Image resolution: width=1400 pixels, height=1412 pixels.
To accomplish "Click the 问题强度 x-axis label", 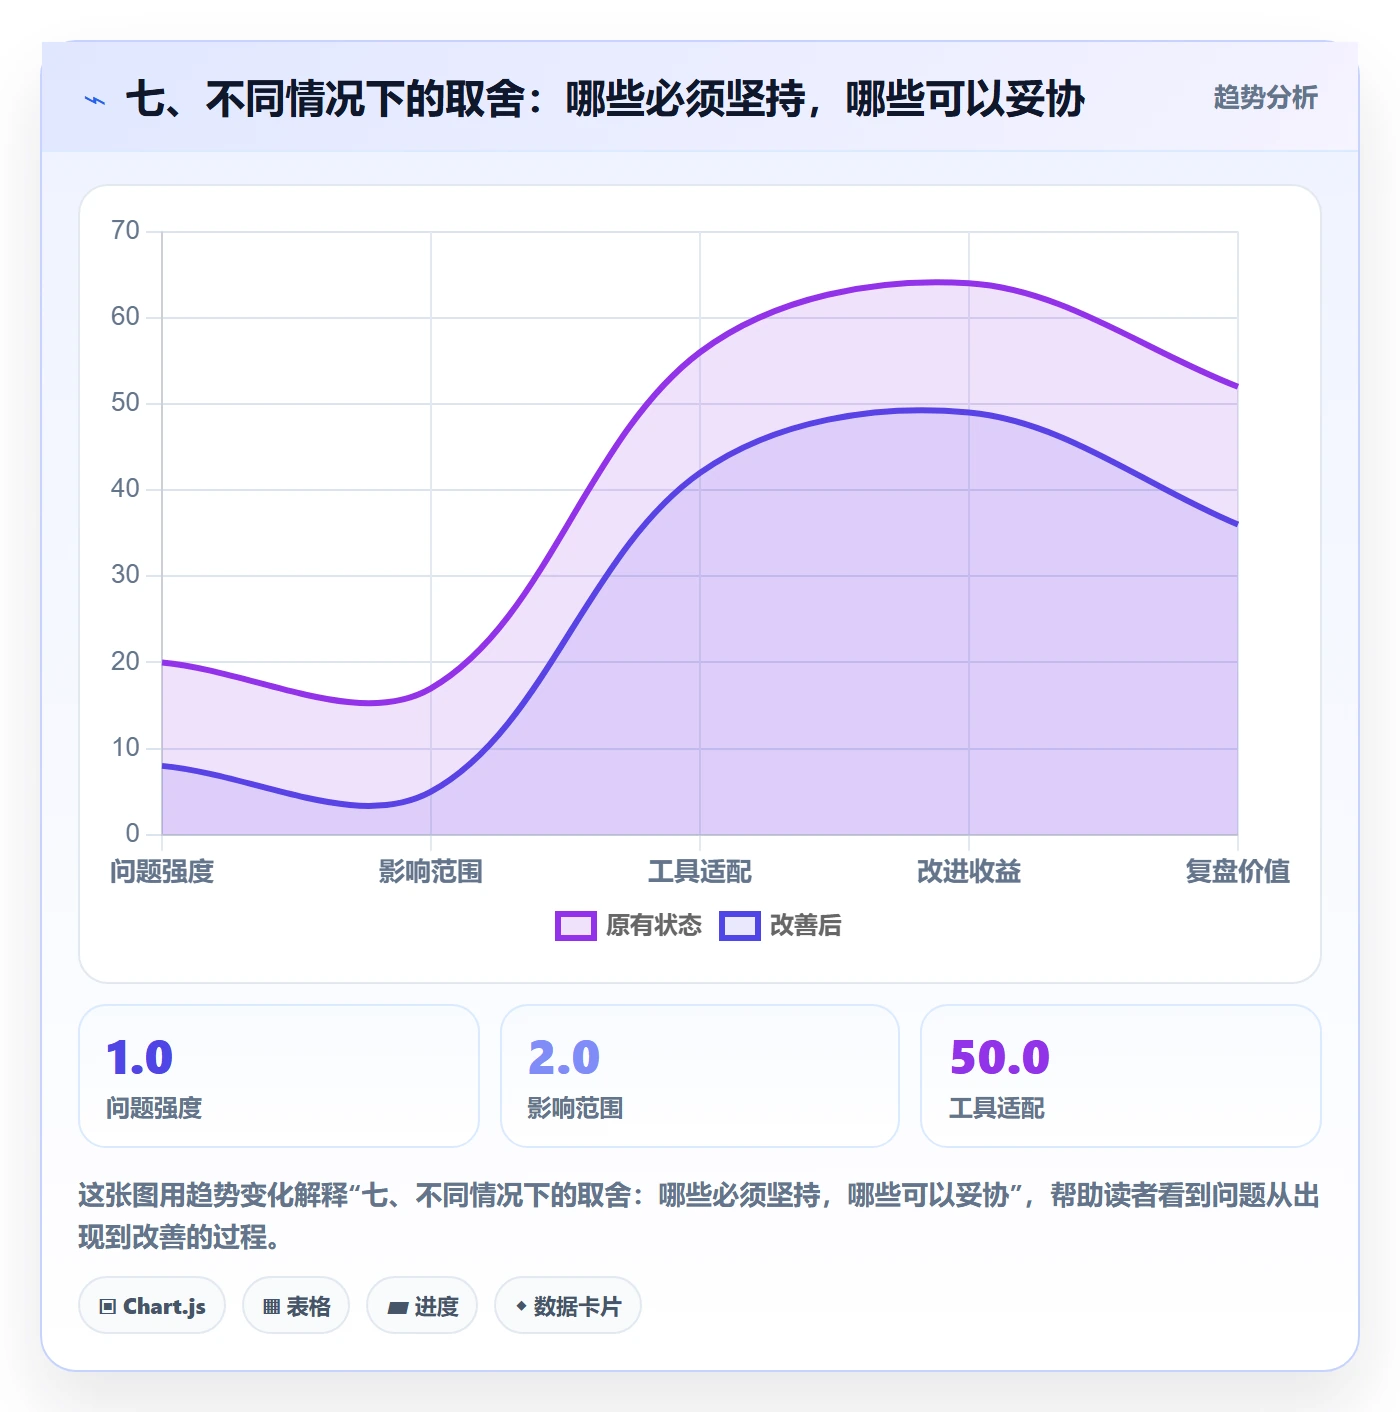I will pyautogui.click(x=162, y=872).
